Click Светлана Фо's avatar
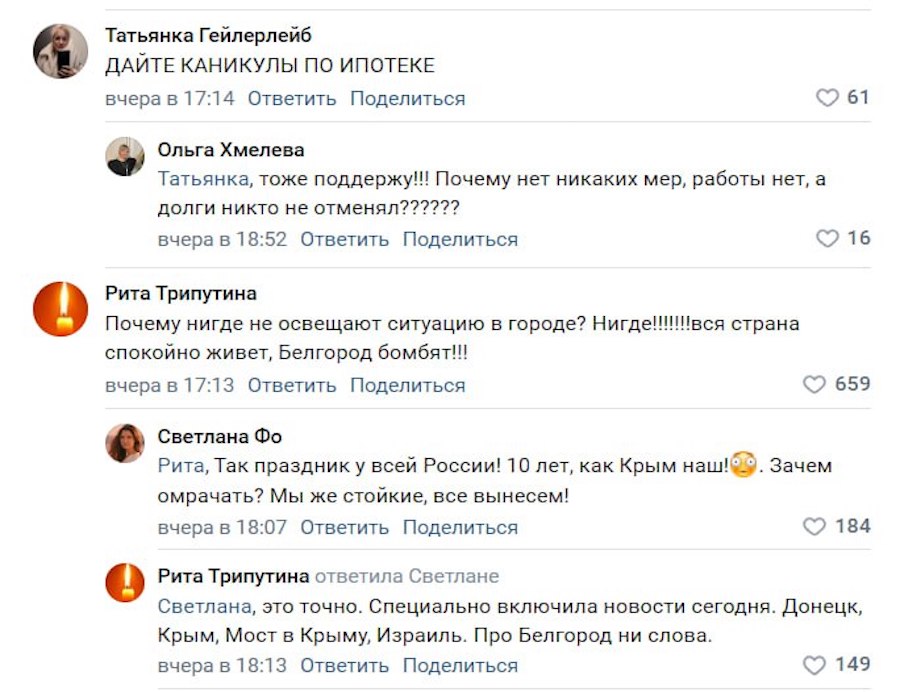Image resolution: width=900 pixels, height=692 pixels. [125, 443]
